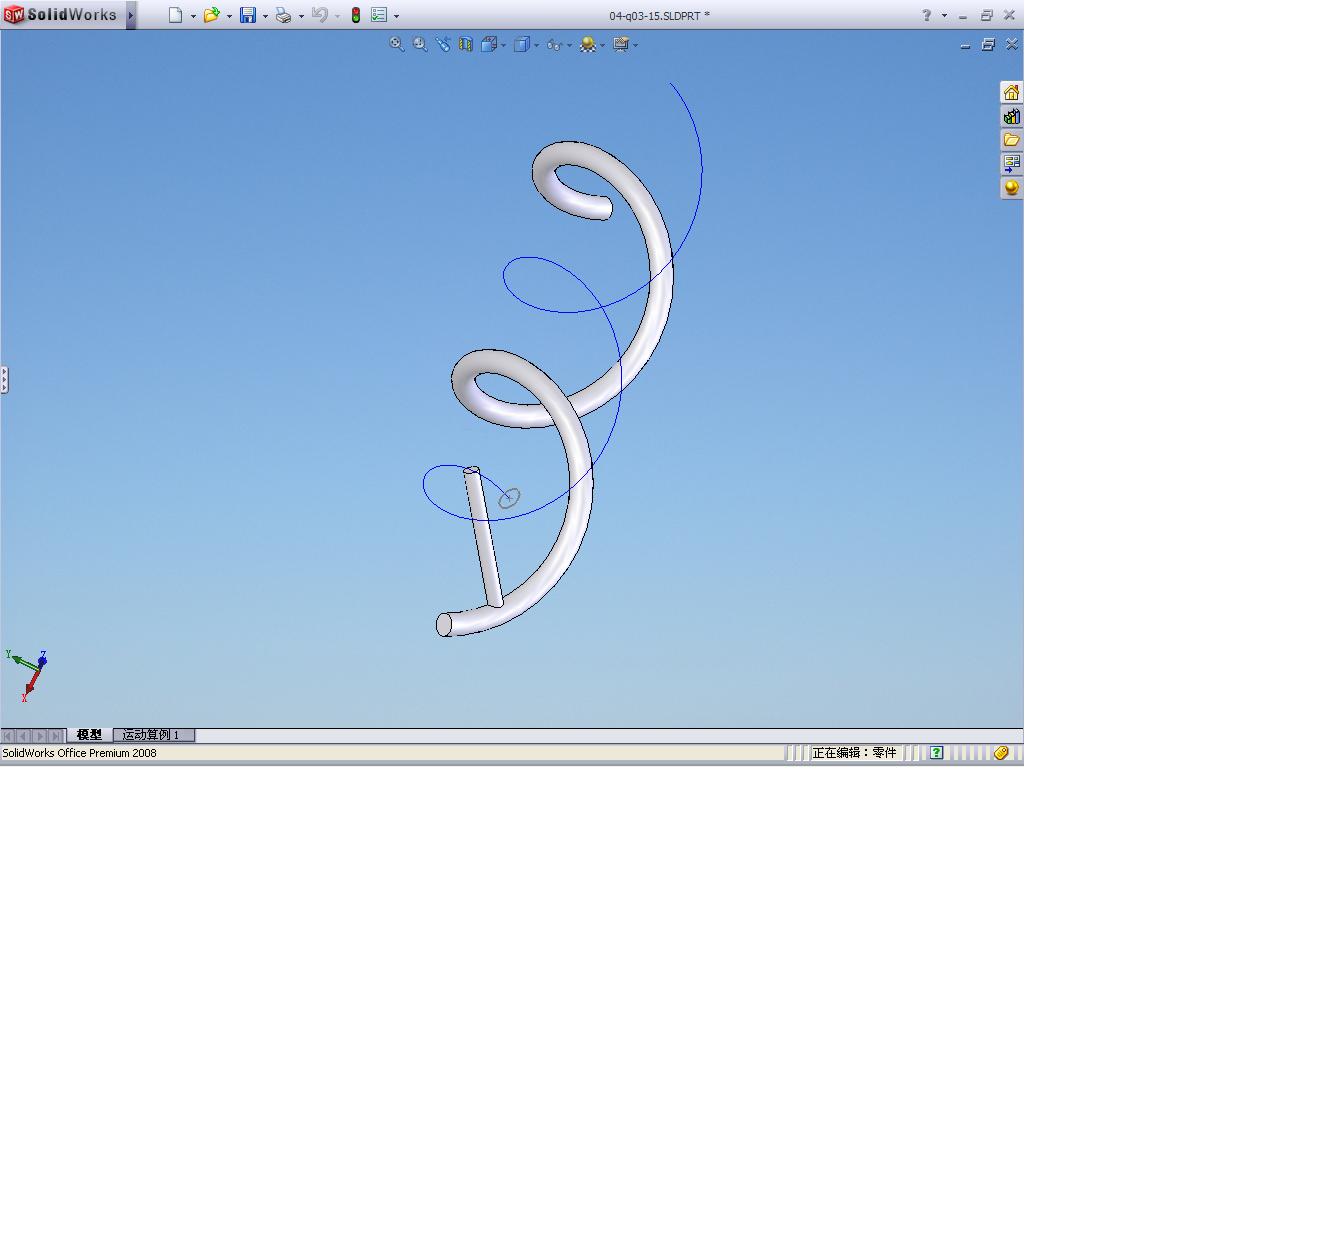
Task: Open the View Settings icon
Action: 621,44
